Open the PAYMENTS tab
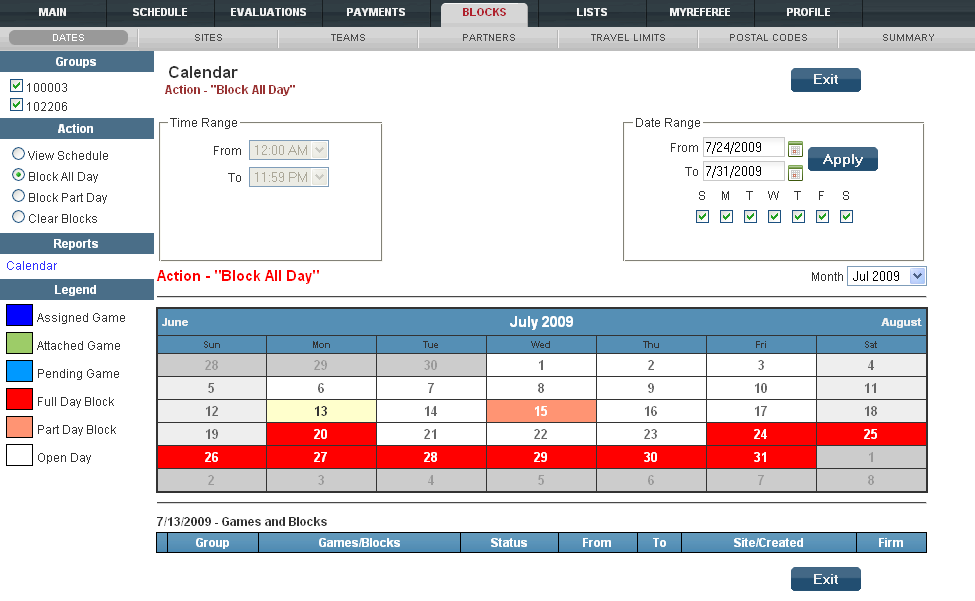 (x=376, y=12)
